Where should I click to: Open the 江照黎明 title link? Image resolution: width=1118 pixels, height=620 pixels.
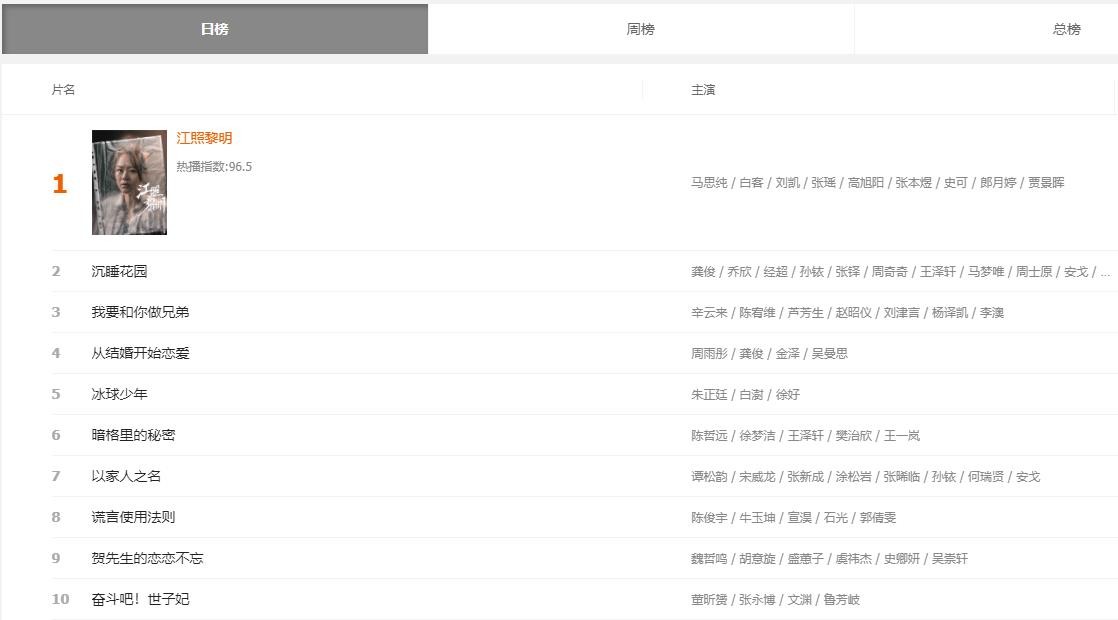pos(204,138)
